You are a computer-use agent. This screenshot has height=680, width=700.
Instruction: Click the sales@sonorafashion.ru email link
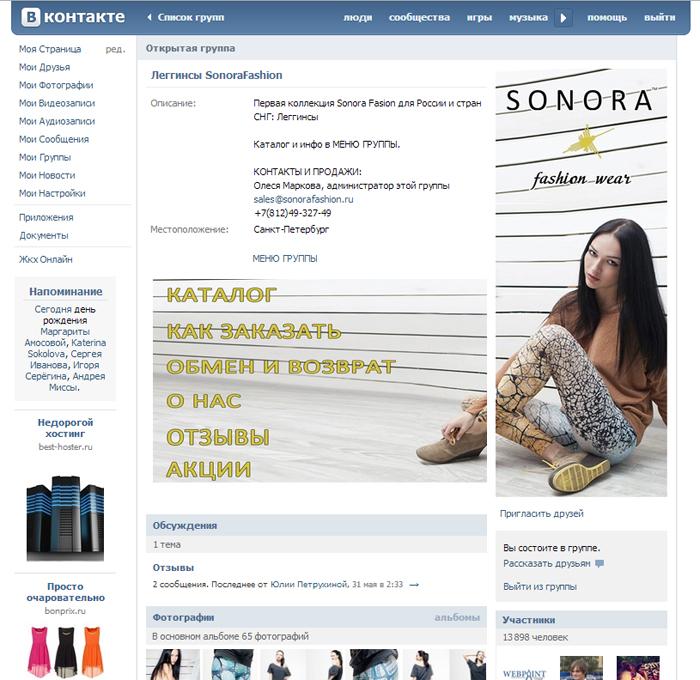(x=303, y=199)
